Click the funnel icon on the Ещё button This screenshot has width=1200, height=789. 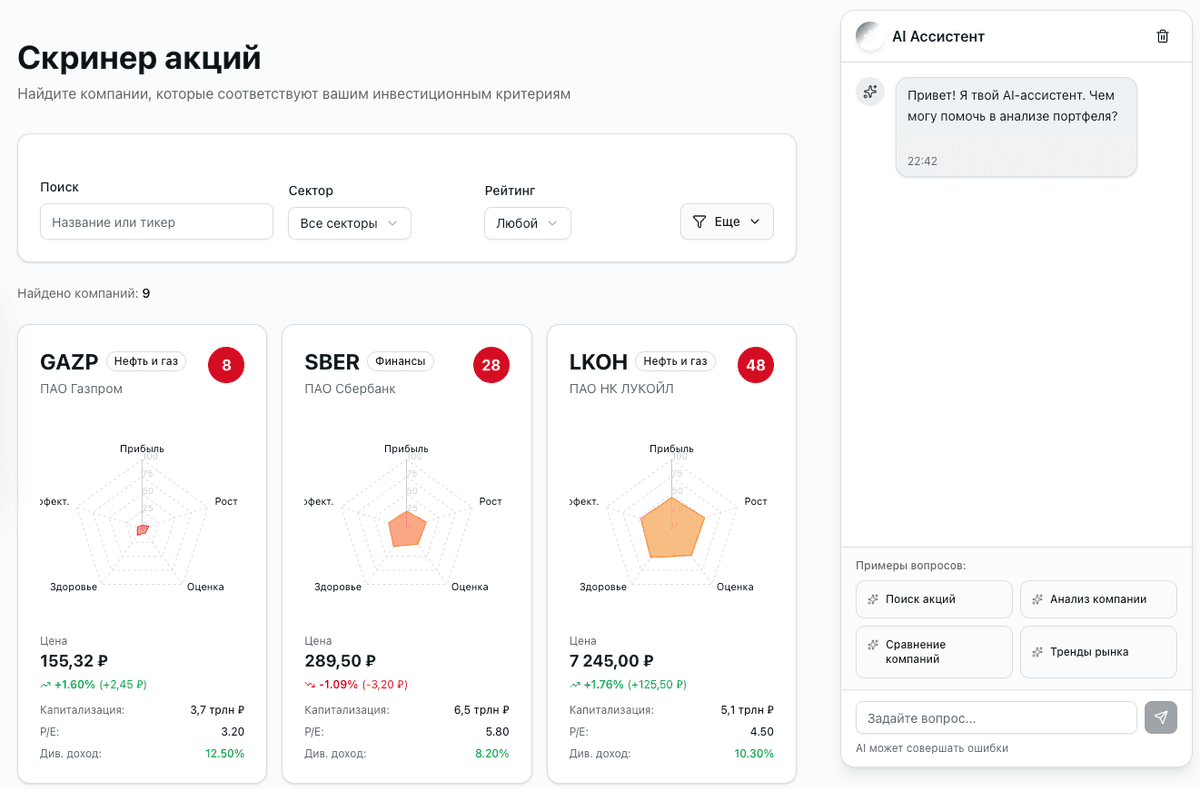[700, 221]
